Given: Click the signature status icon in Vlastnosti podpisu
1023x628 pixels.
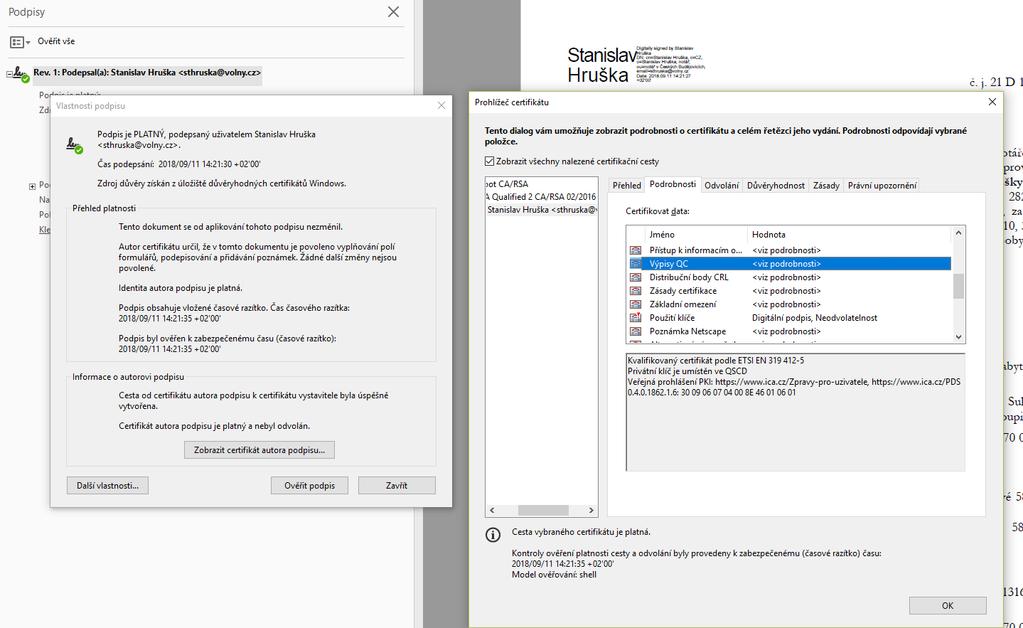Looking at the screenshot, I should 75,145.
